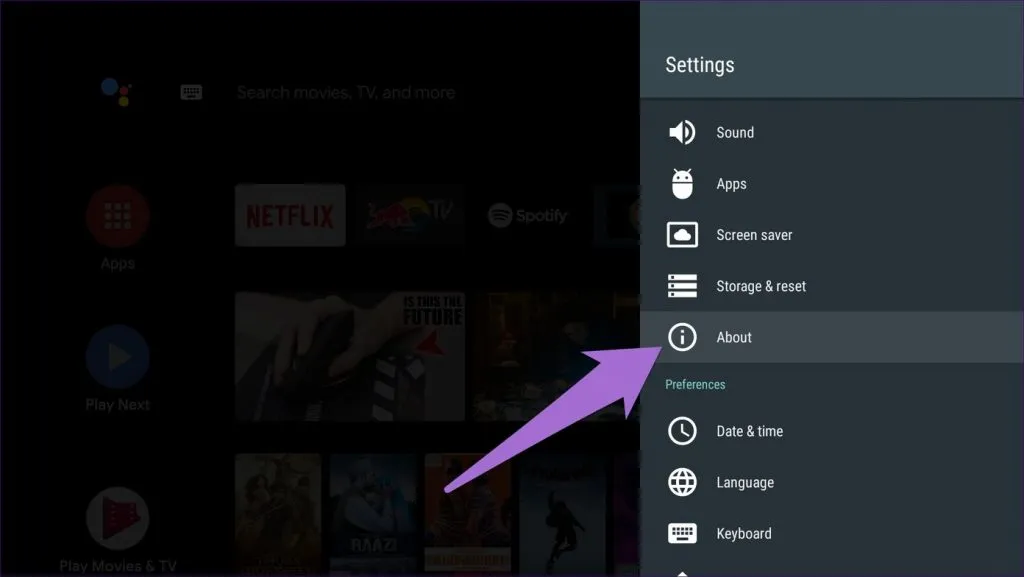Open the Screen saver cloud icon
This screenshot has width=1024, height=577.
(682, 235)
